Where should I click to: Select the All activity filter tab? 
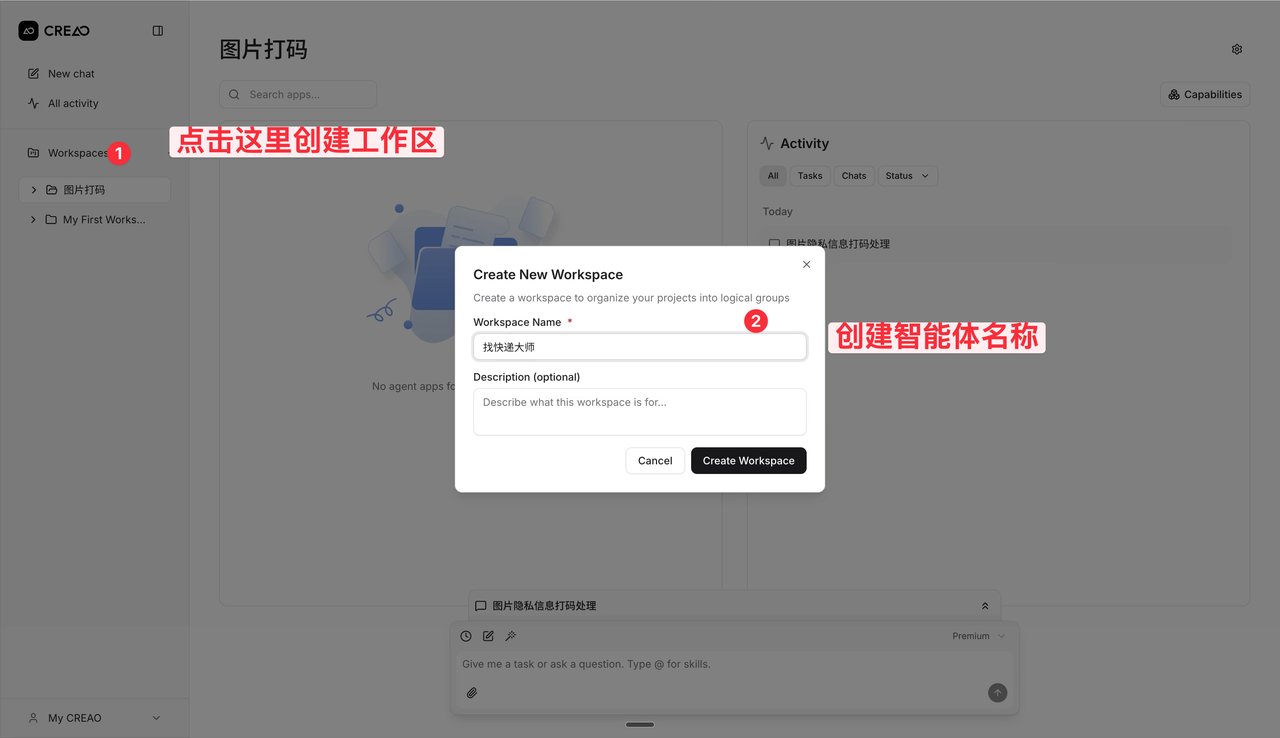click(x=773, y=176)
